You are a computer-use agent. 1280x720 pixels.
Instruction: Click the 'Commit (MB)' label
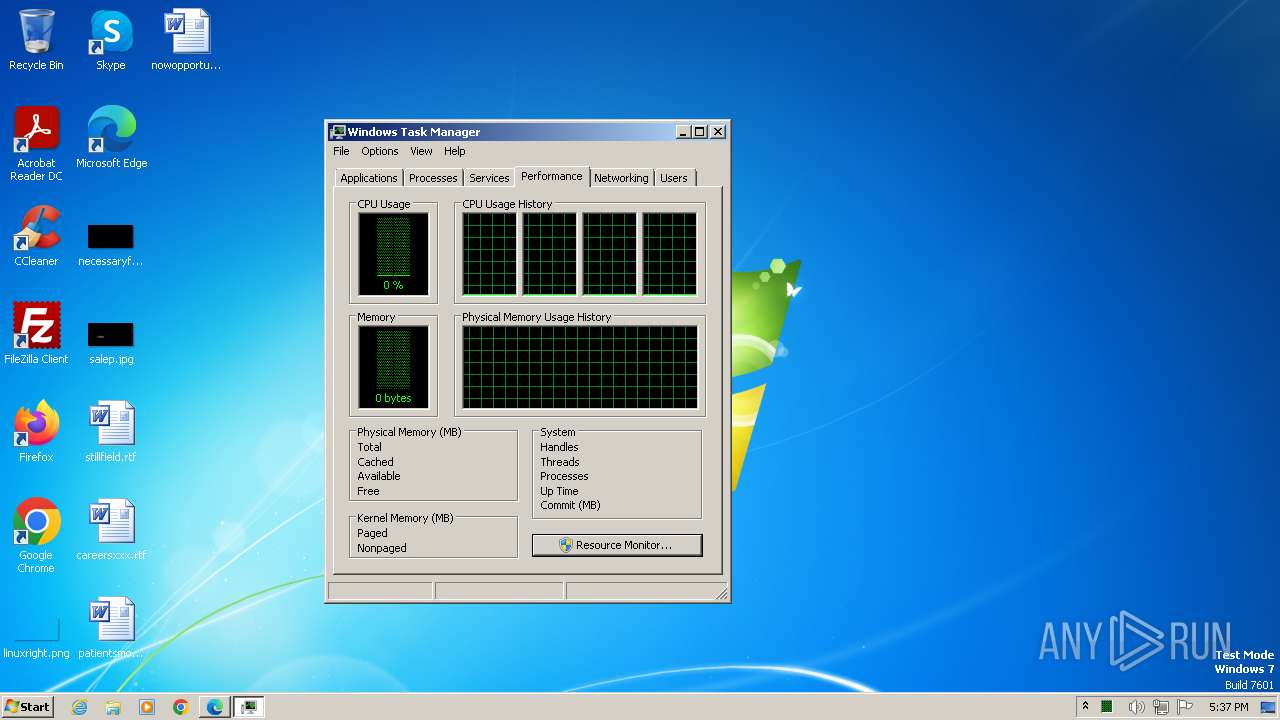coord(570,505)
